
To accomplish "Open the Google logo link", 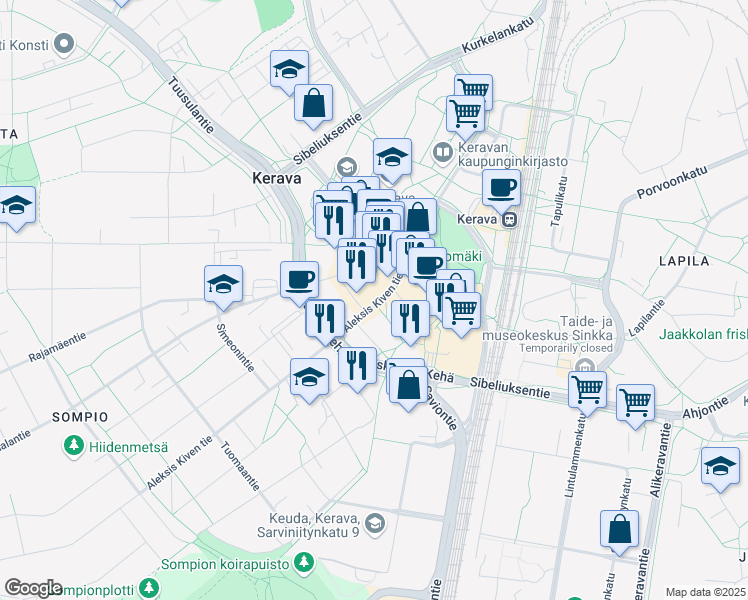I will [33, 588].
